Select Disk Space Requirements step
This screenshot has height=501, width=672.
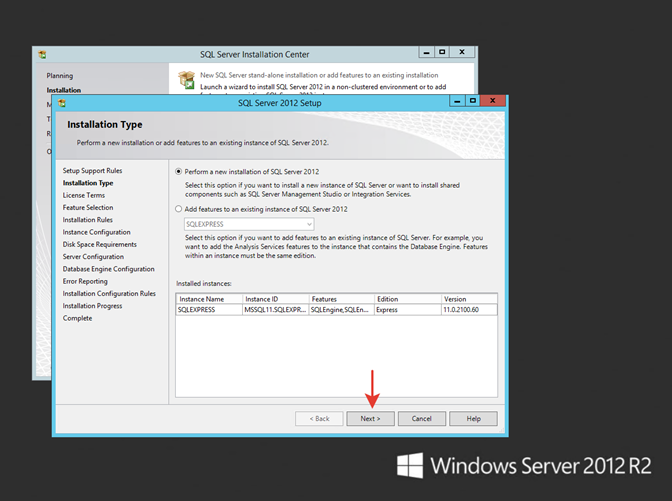pyautogui.click(x=99, y=244)
